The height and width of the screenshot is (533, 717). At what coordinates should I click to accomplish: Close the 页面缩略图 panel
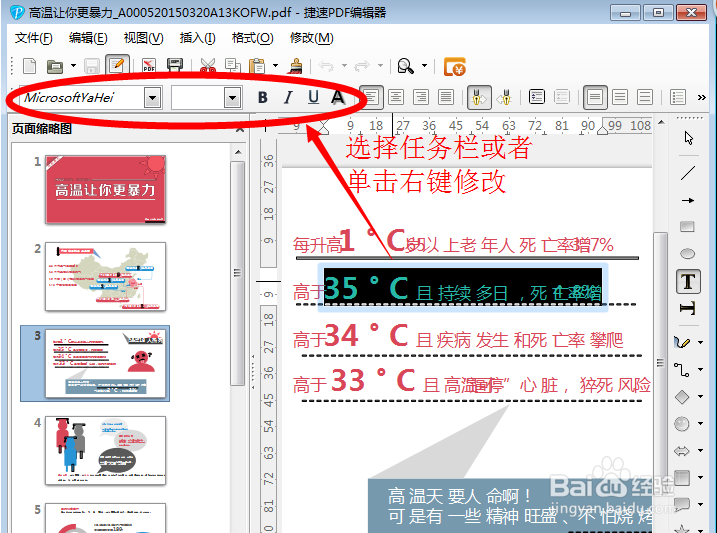[240, 129]
